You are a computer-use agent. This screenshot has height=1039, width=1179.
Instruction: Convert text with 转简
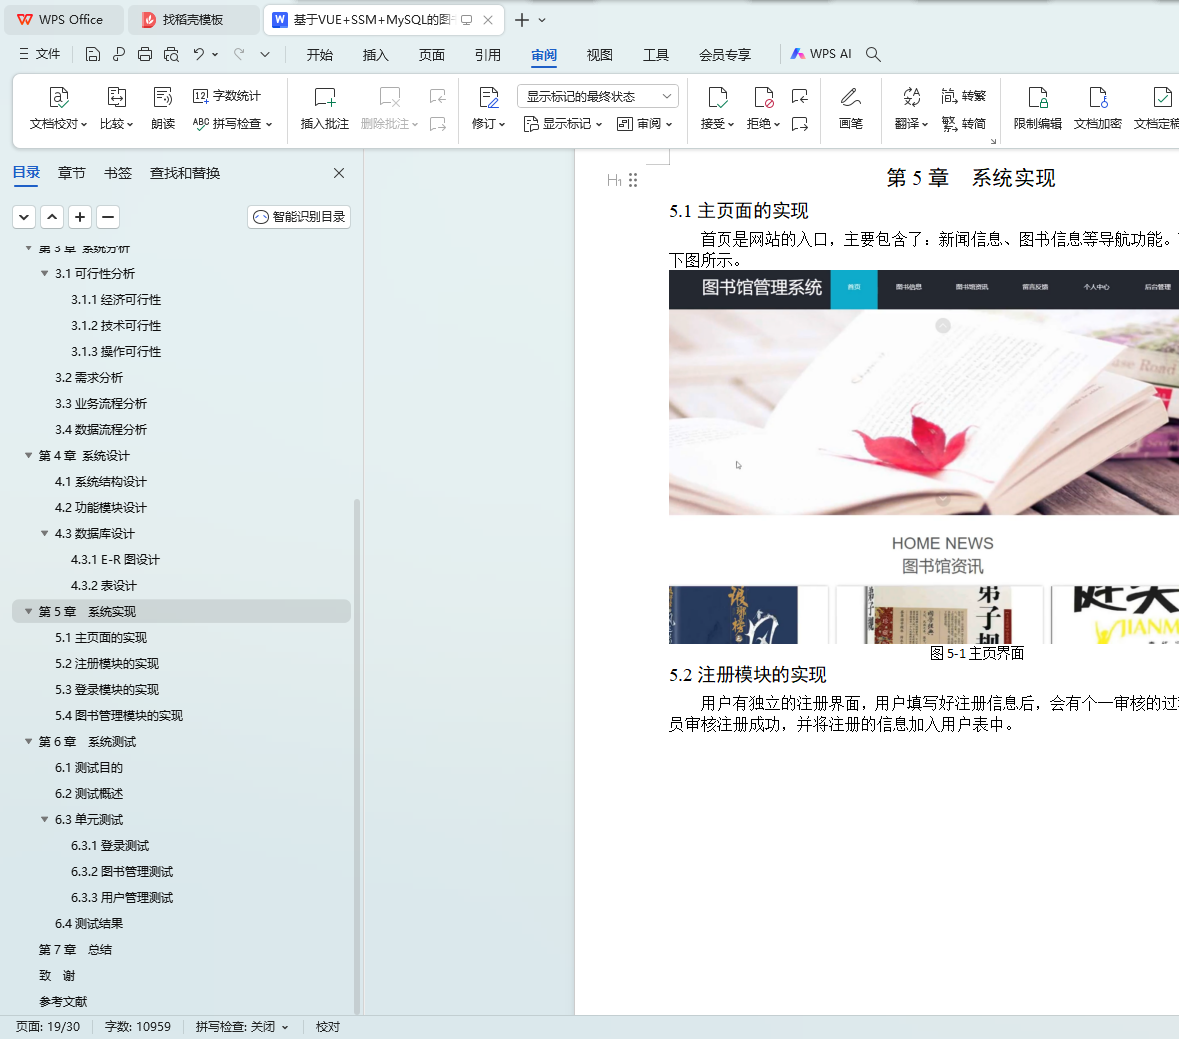963,123
